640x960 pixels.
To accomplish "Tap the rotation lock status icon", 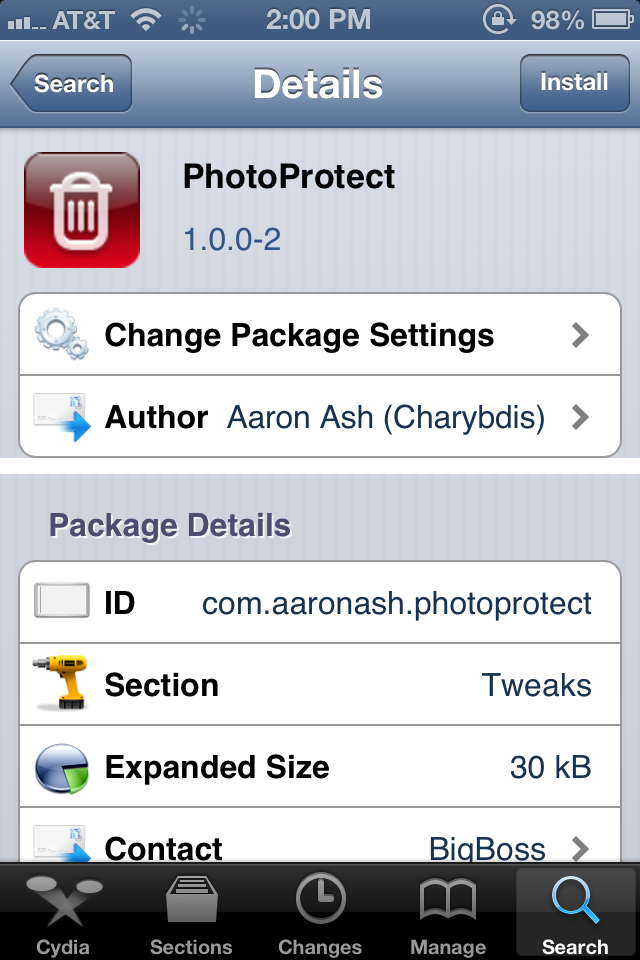I will pyautogui.click(x=497, y=19).
